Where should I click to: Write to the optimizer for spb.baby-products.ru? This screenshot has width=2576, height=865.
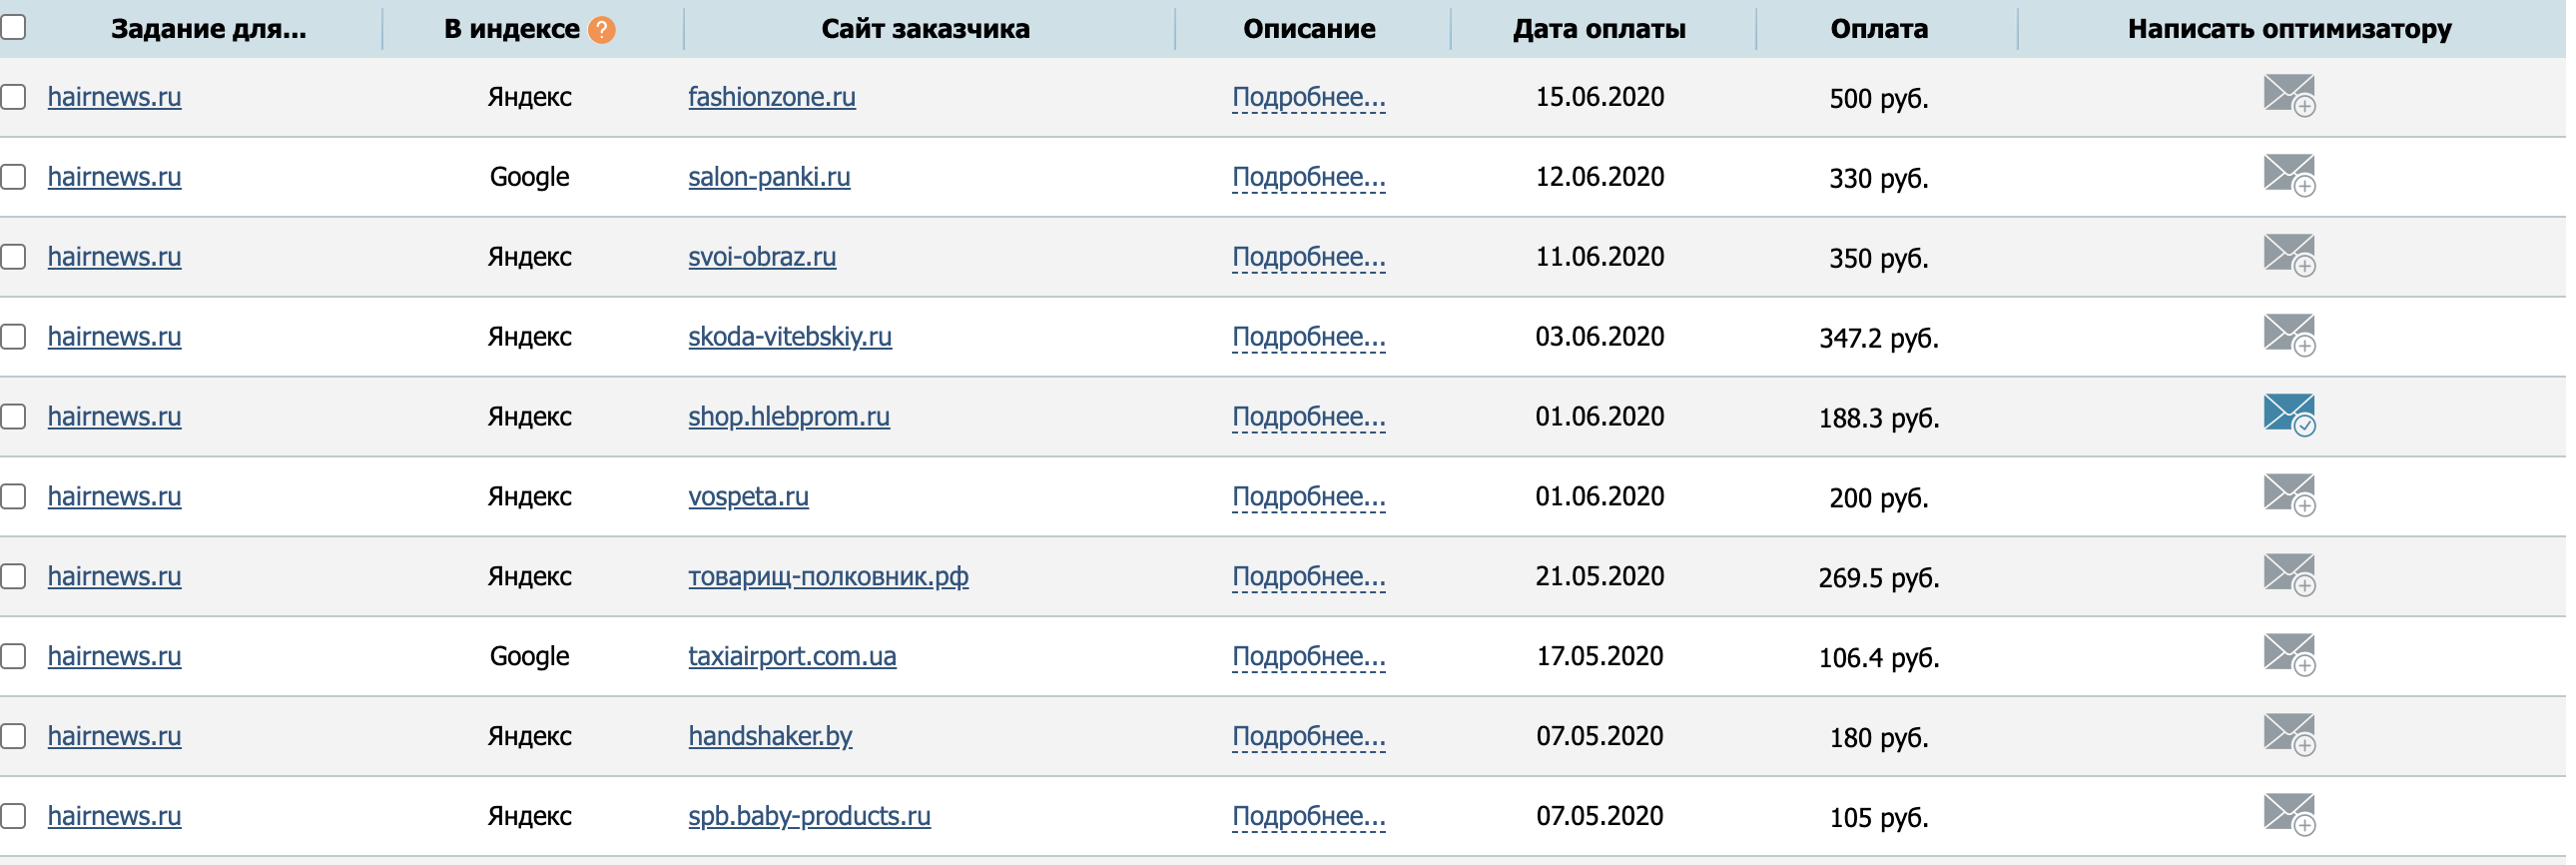coord(2288,814)
